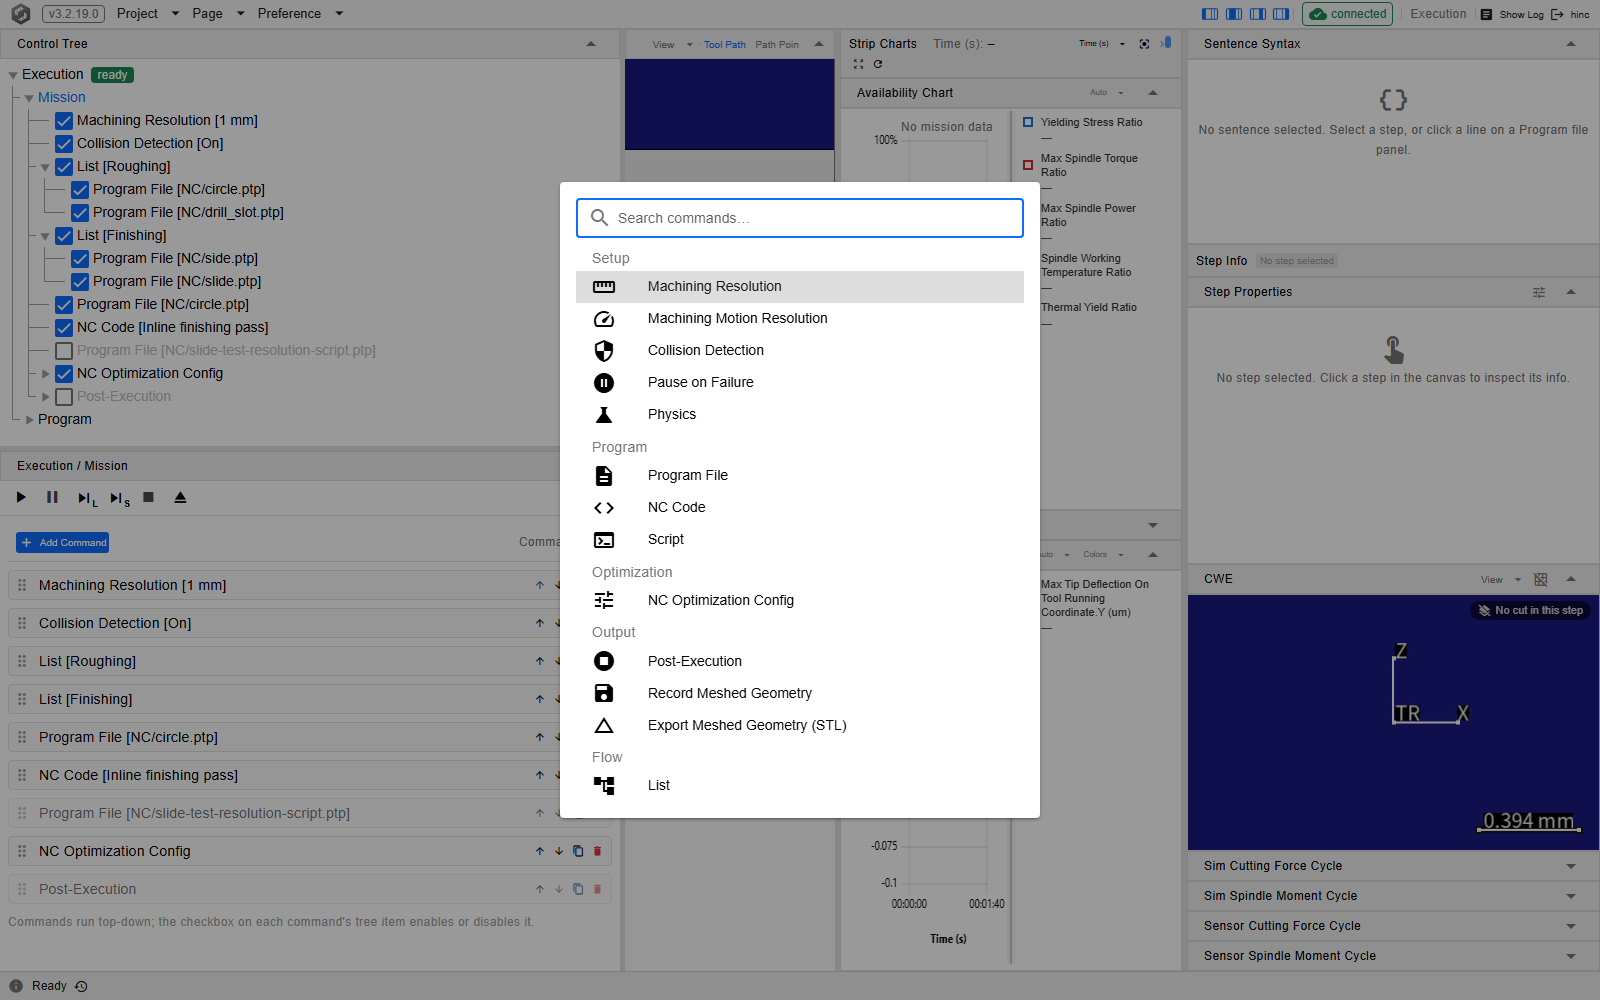Click the Show Log button

point(1512,14)
